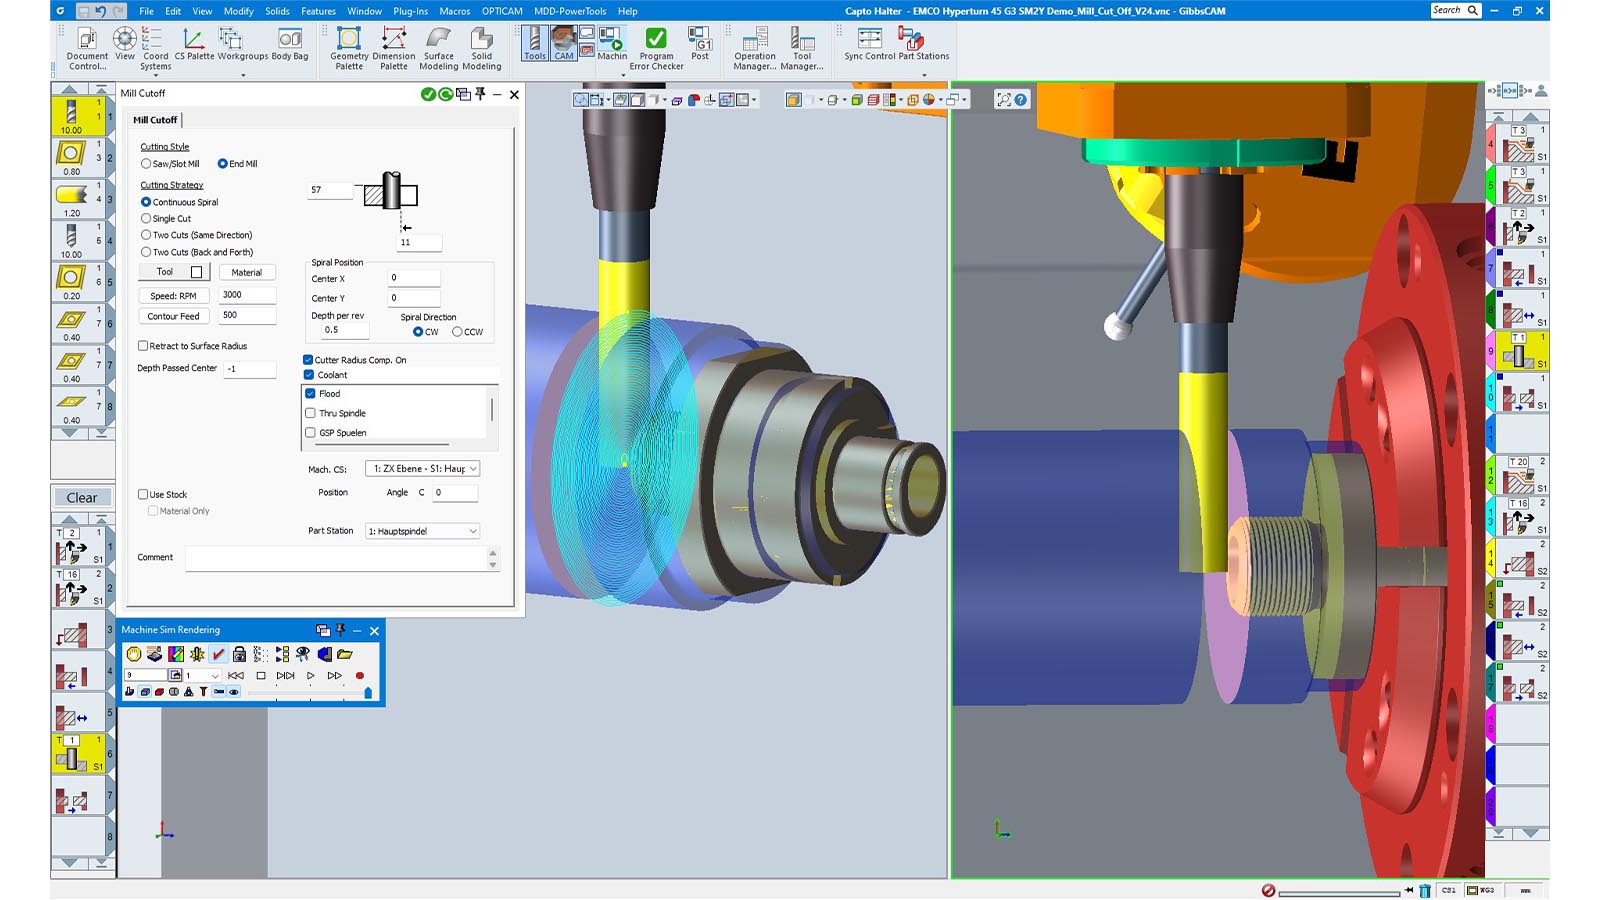Run the Program Error Checker
This screenshot has height=900, width=1600.
[656, 49]
